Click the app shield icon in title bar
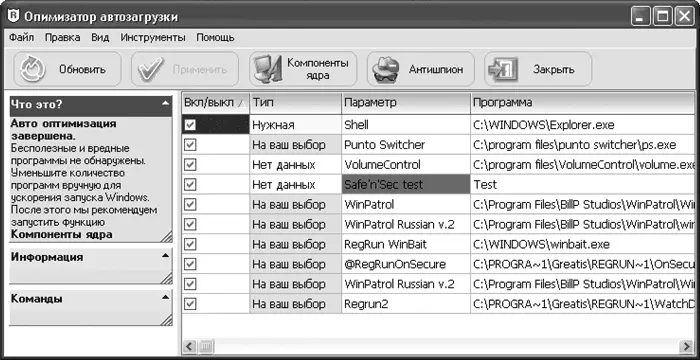Screen dimensions: 700x360 (x=14, y=16)
